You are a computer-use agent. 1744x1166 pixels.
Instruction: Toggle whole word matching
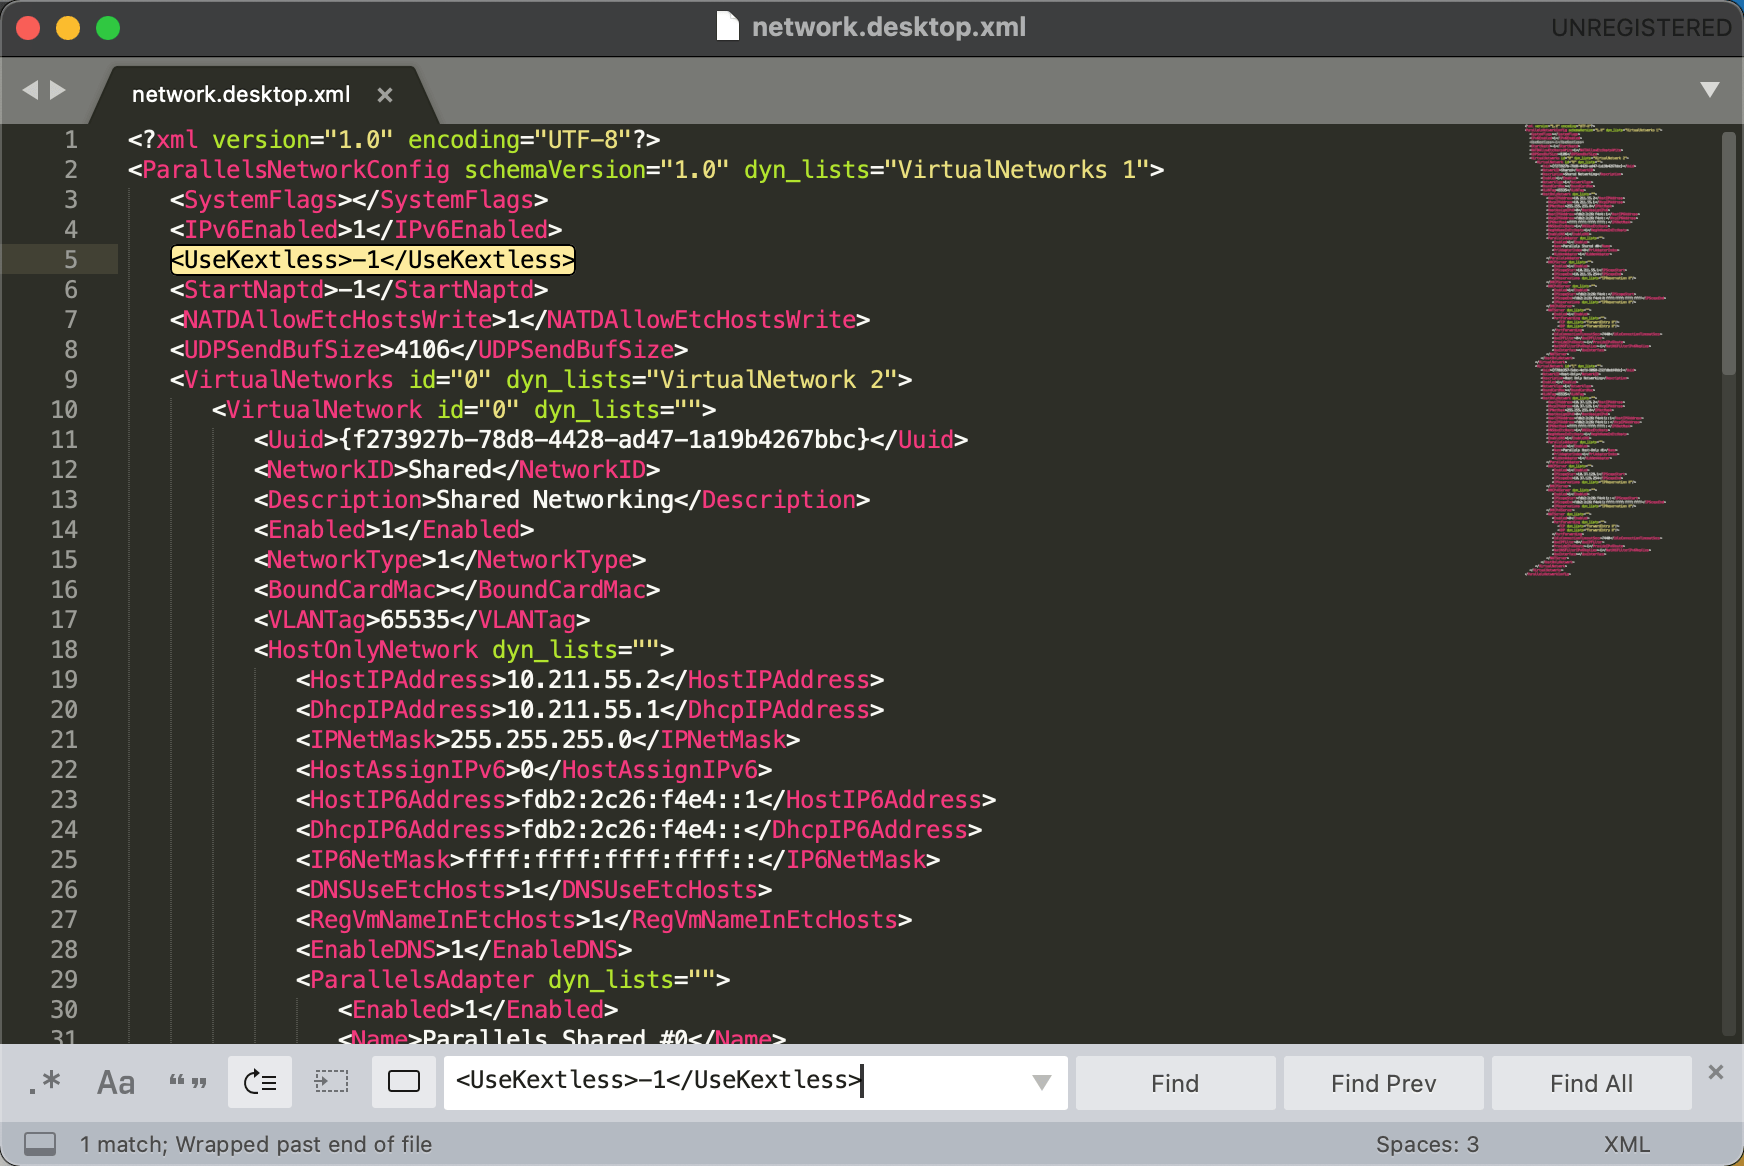pos(188,1082)
